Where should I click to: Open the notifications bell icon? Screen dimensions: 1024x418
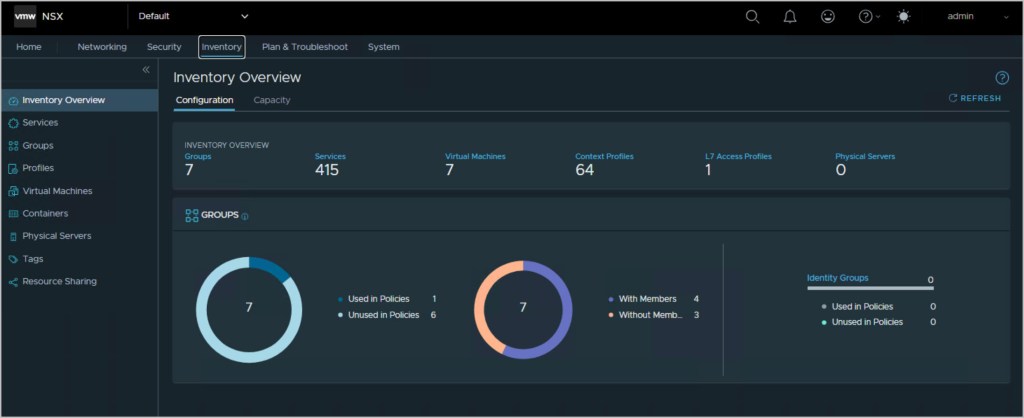790,17
